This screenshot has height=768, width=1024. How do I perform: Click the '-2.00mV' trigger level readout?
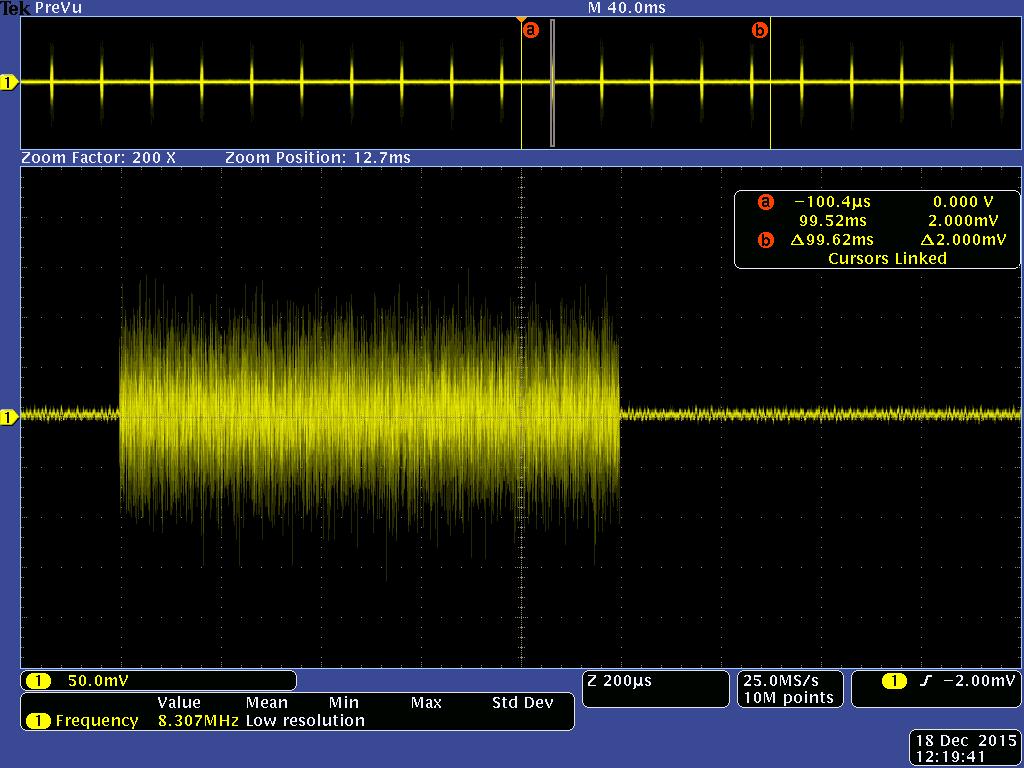tap(979, 680)
